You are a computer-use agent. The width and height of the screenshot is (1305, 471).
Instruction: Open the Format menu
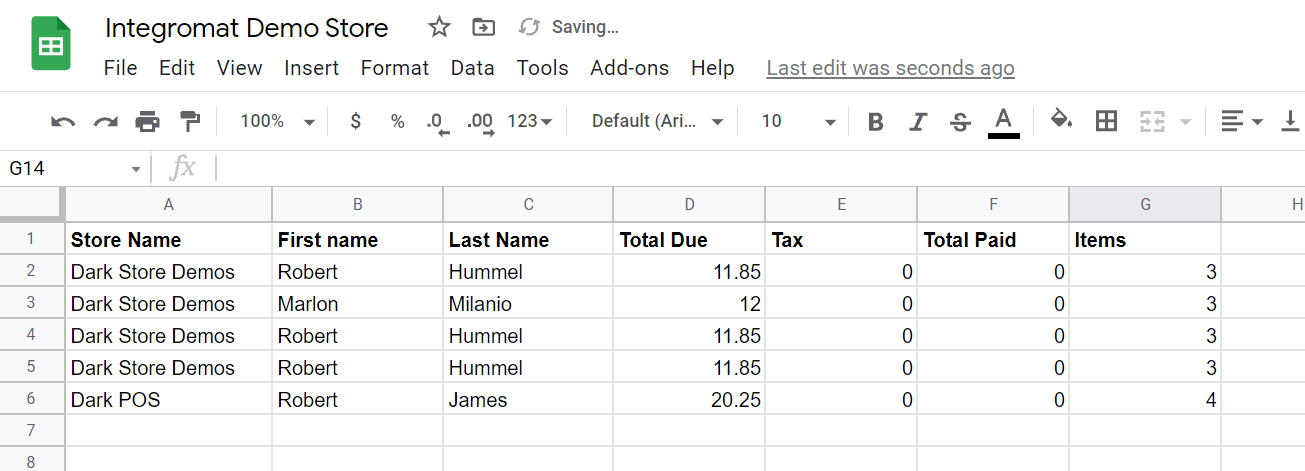(395, 68)
